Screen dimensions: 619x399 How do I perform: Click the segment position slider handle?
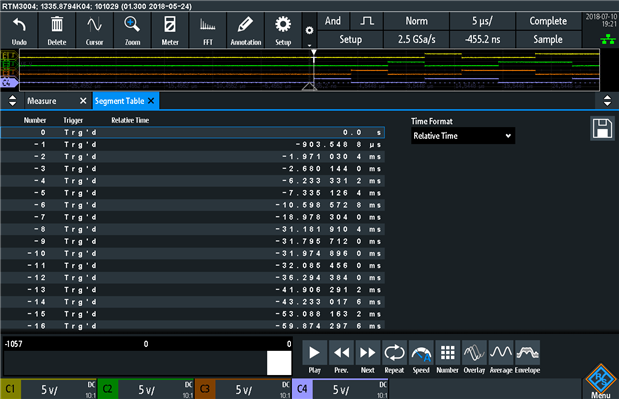click(279, 363)
